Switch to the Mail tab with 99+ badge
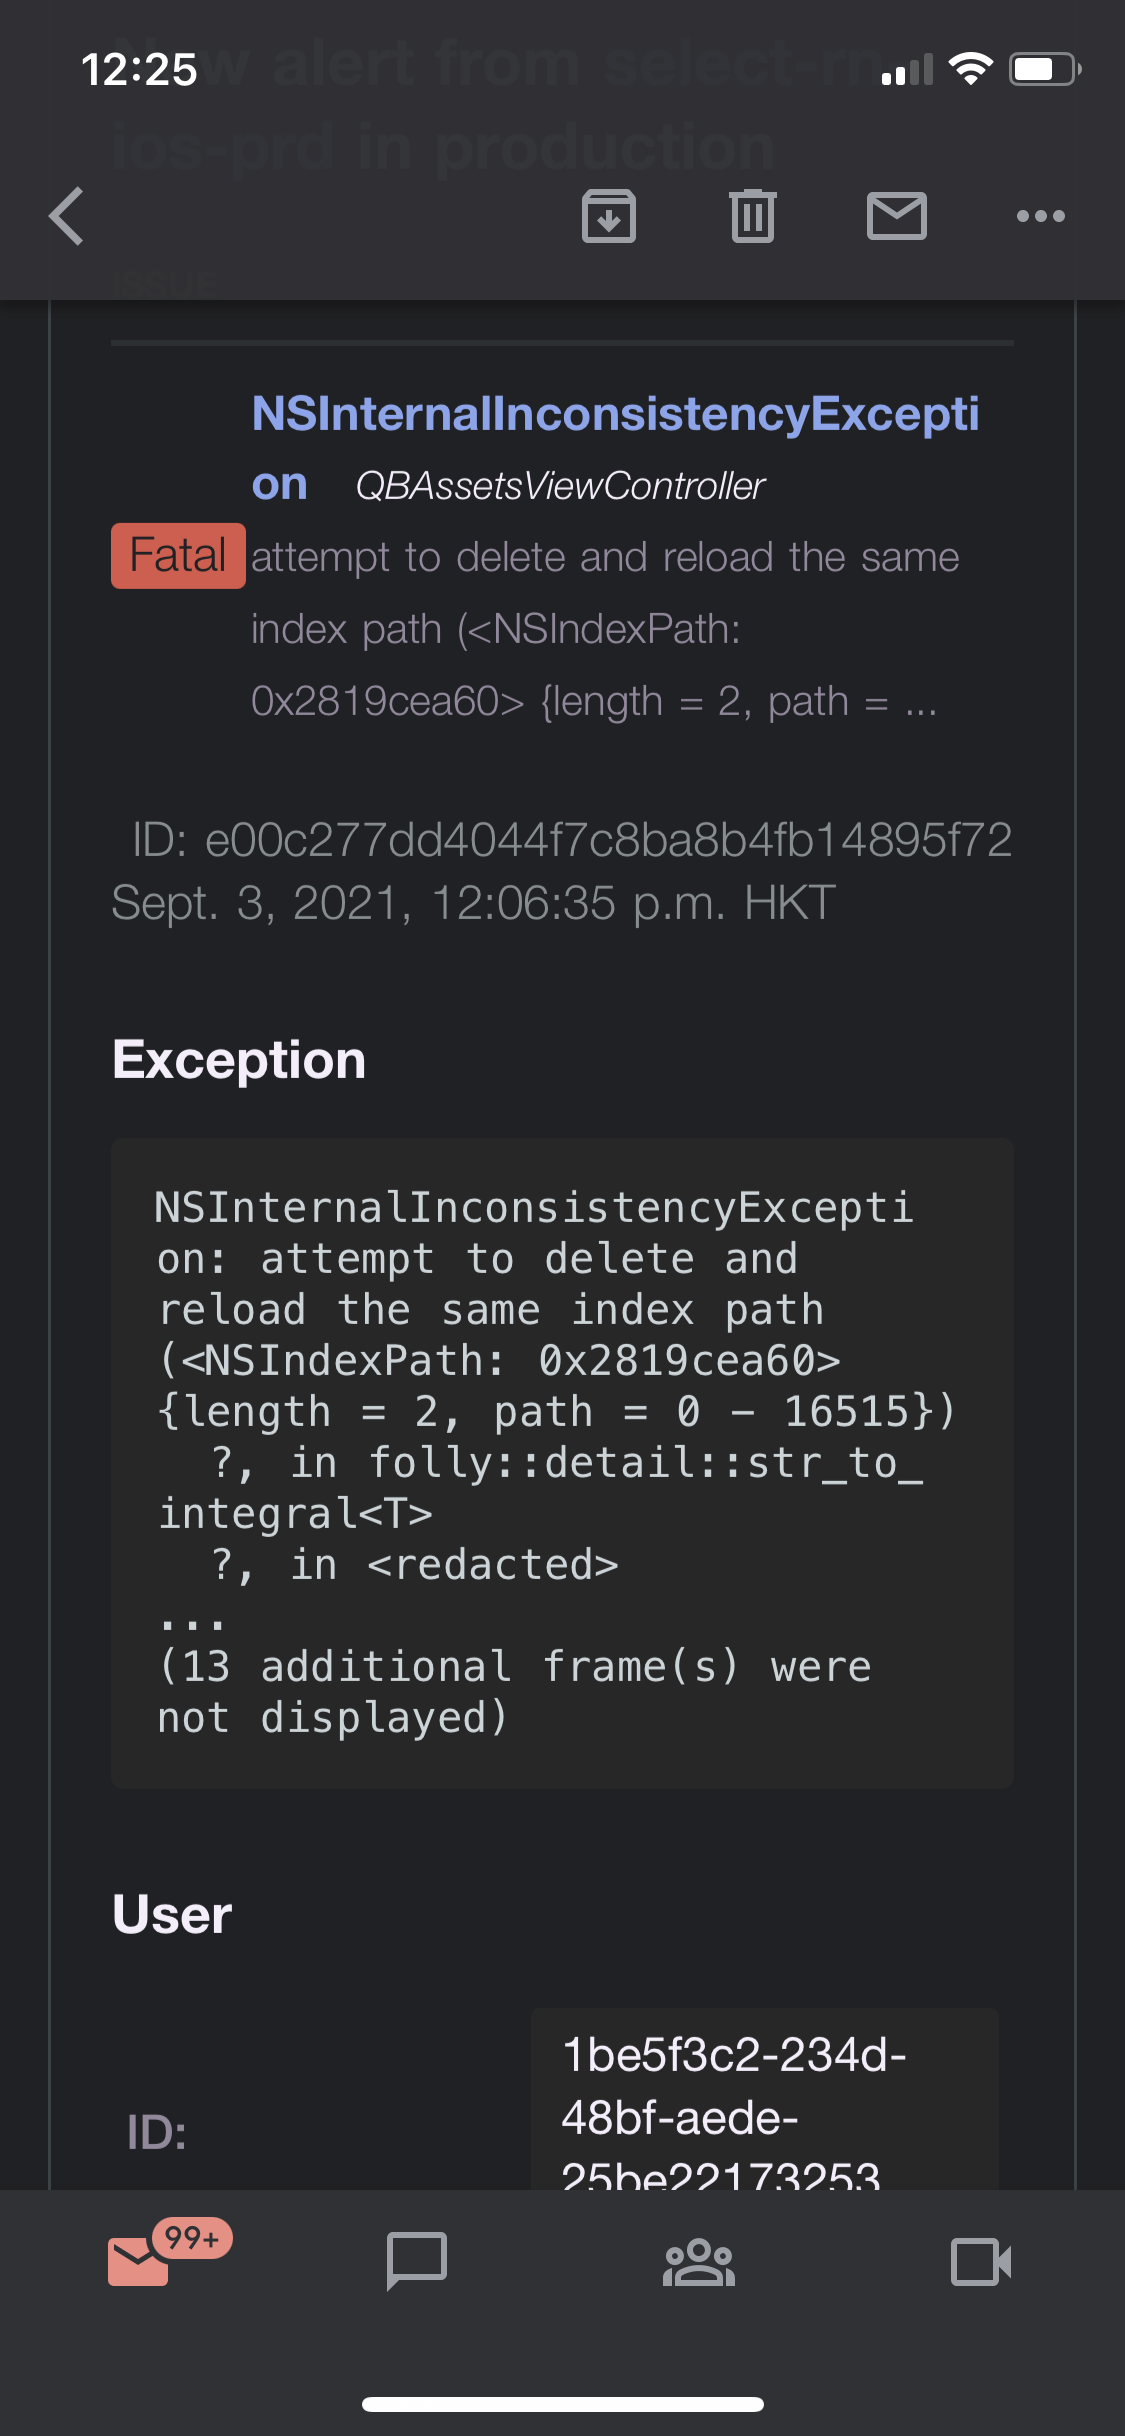The image size is (1125, 2436). [140, 2260]
